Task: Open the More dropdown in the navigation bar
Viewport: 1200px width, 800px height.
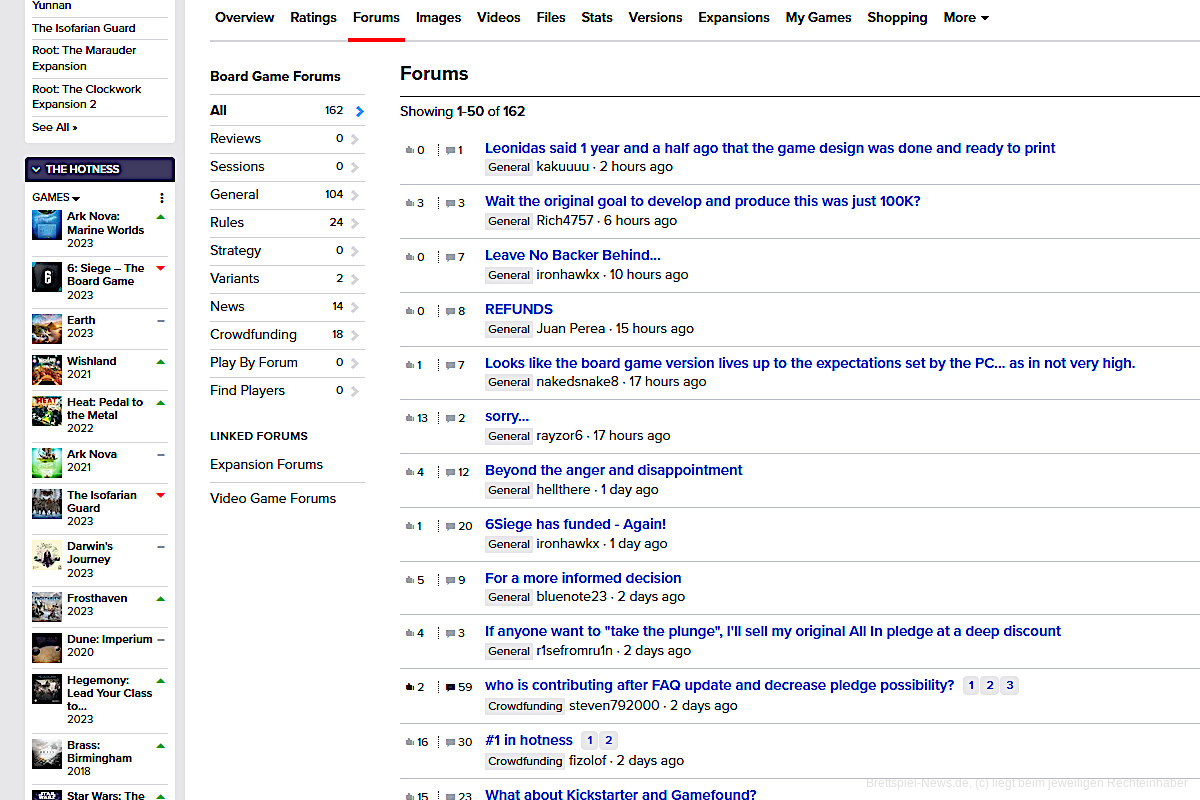Action: click(965, 17)
